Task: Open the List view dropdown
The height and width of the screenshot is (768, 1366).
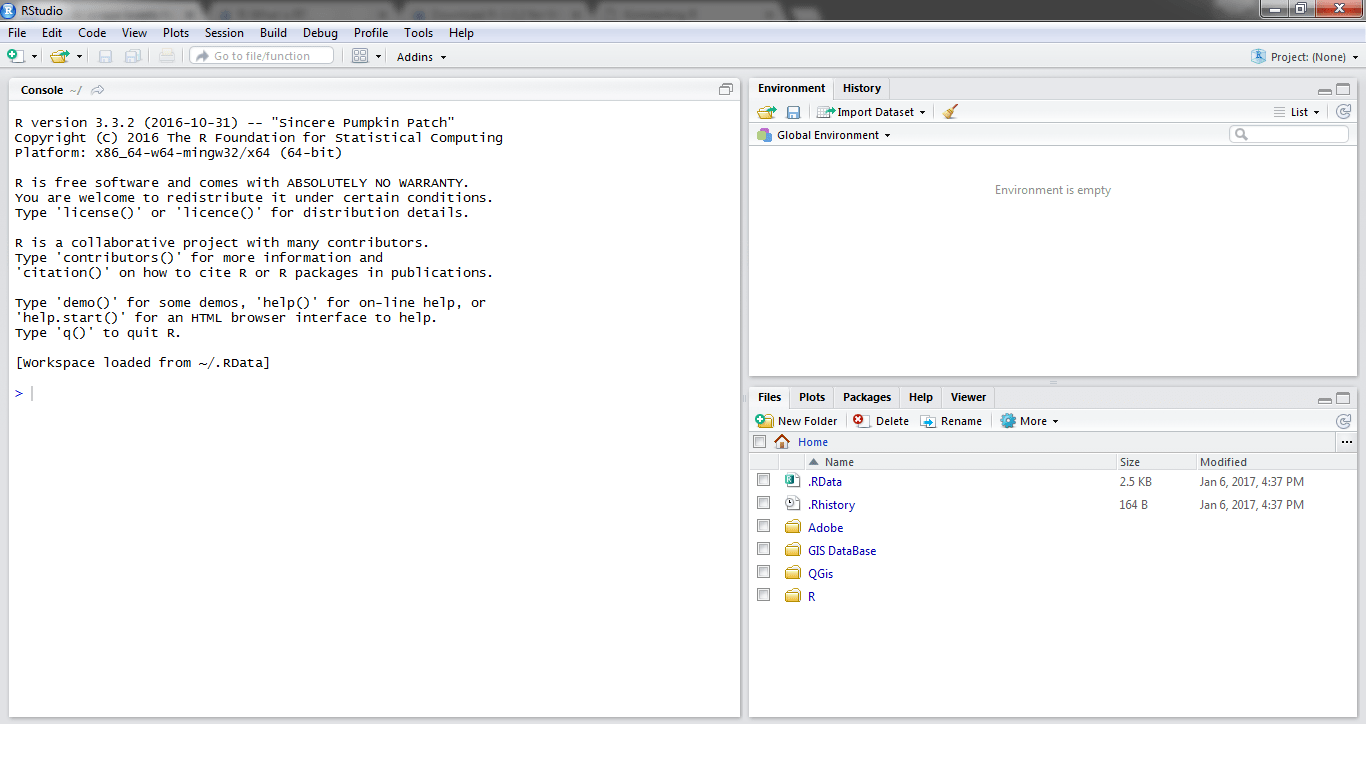Action: point(1297,112)
